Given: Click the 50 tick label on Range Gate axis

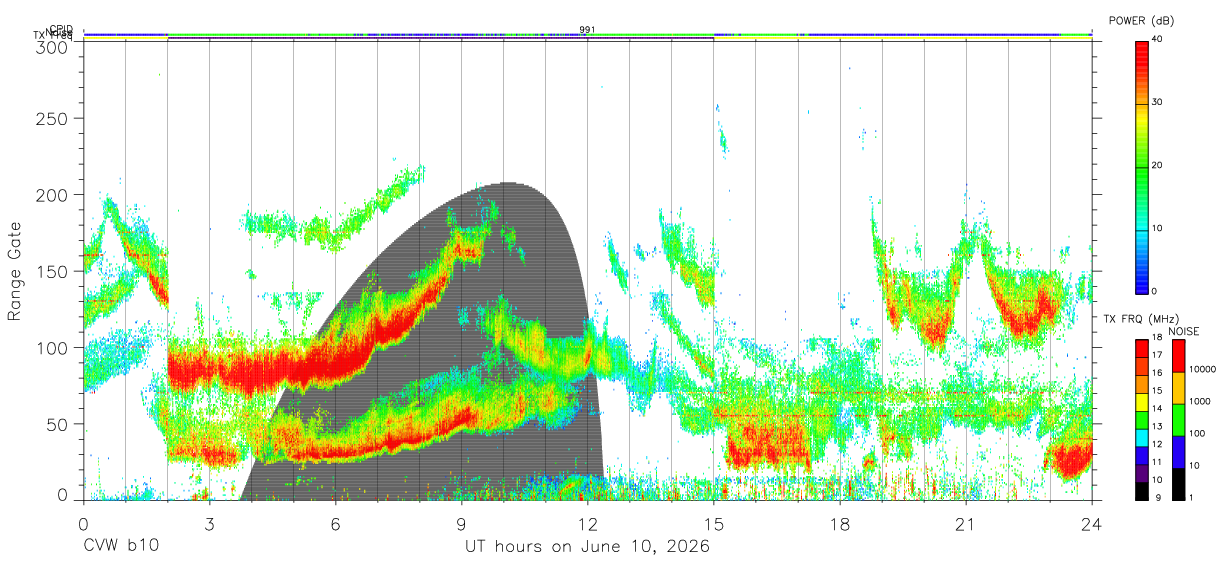Looking at the screenshot, I should point(58,424).
